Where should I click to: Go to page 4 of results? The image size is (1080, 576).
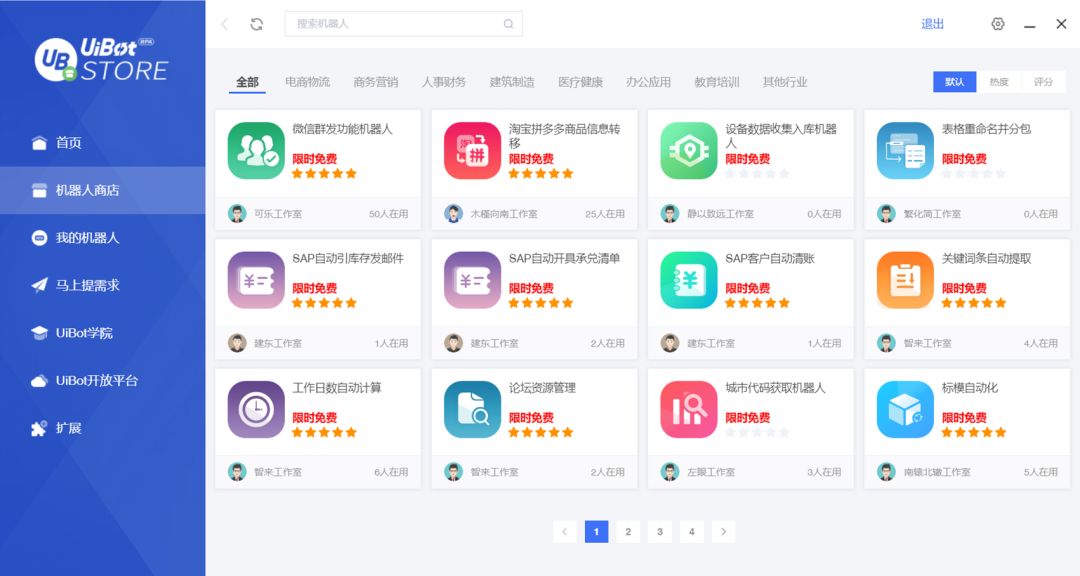pos(692,531)
